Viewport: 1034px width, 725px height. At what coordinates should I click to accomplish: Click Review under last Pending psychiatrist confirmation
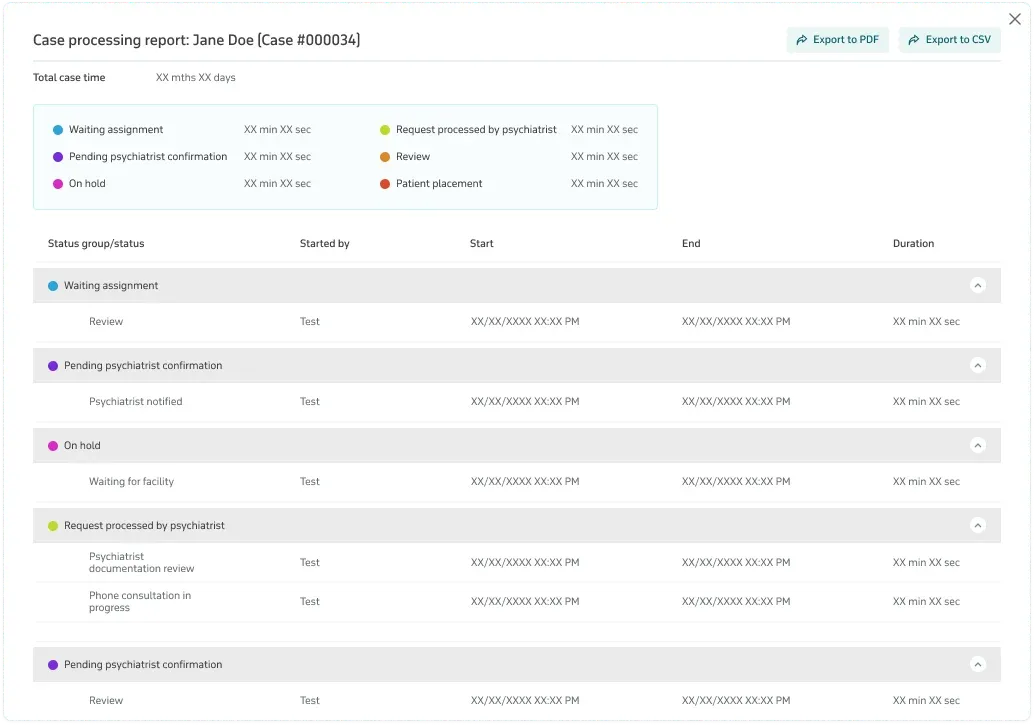point(106,701)
